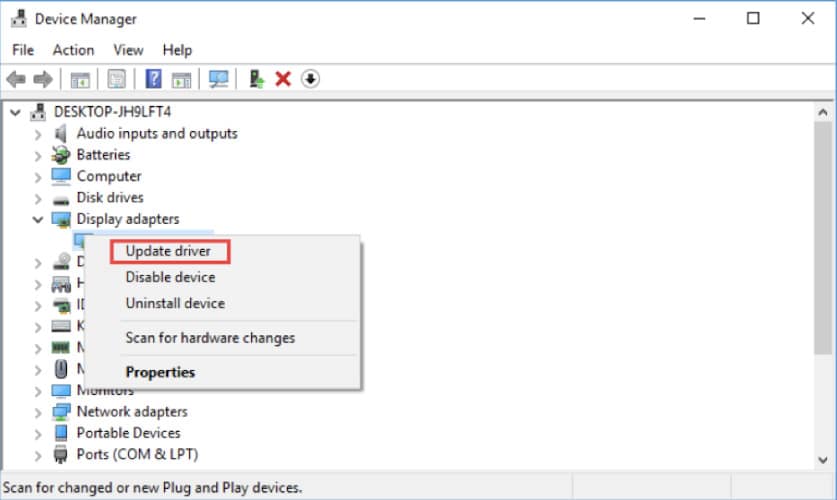This screenshot has height=500, width=837.
Task: Select the DESKTOP-JH9LFT4 label
Action: pos(113,112)
